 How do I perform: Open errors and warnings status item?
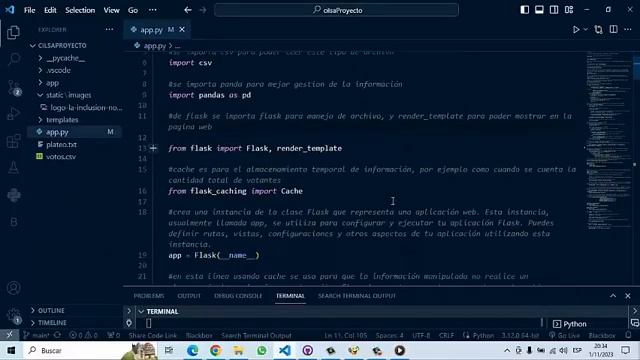(83, 336)
